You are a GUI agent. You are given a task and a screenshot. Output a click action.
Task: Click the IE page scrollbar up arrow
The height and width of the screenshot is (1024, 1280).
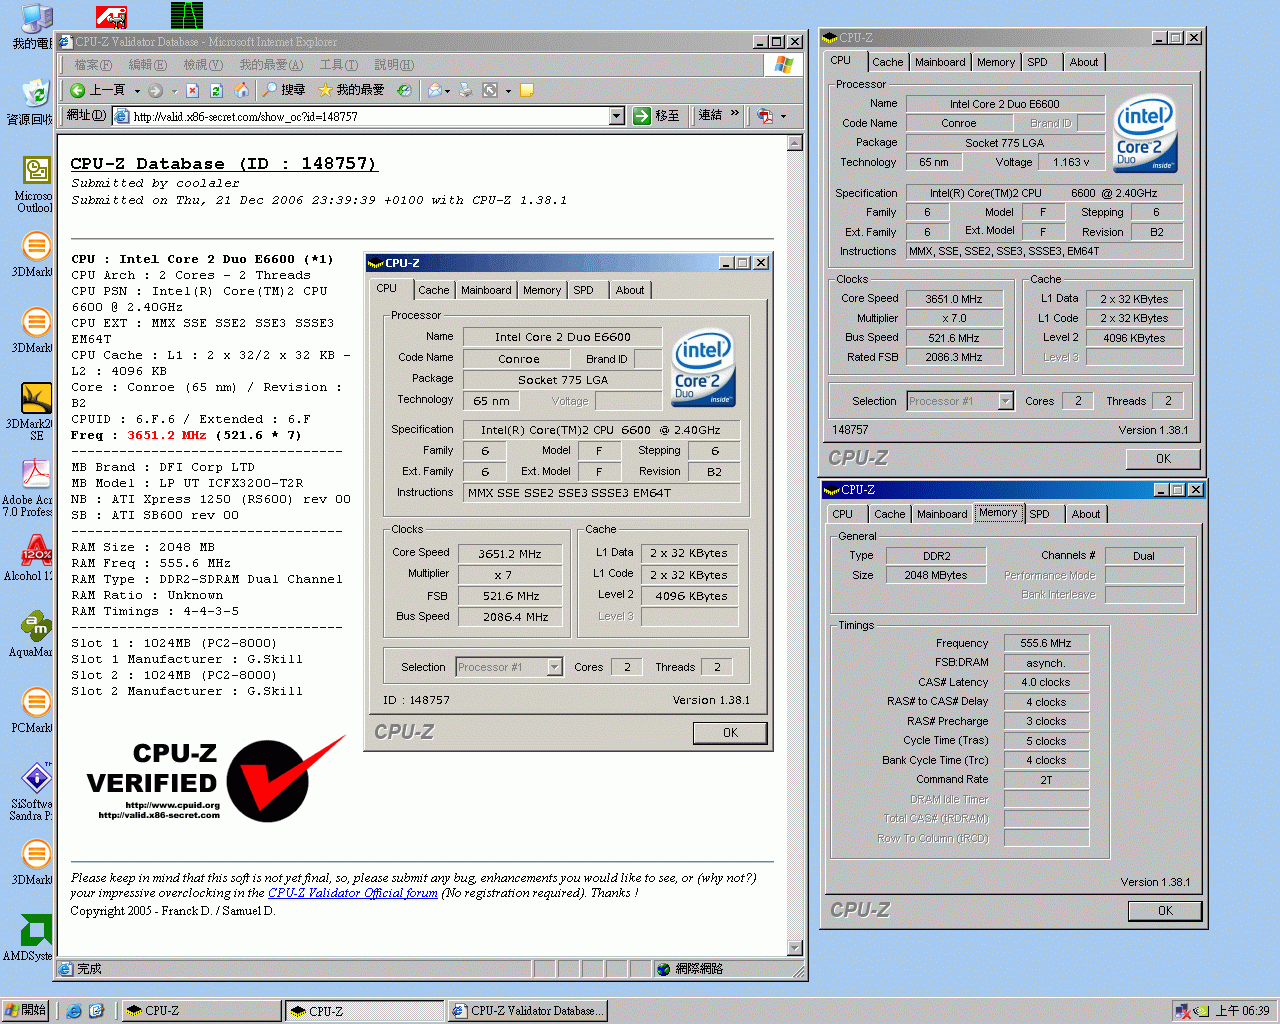pos(795,143)
